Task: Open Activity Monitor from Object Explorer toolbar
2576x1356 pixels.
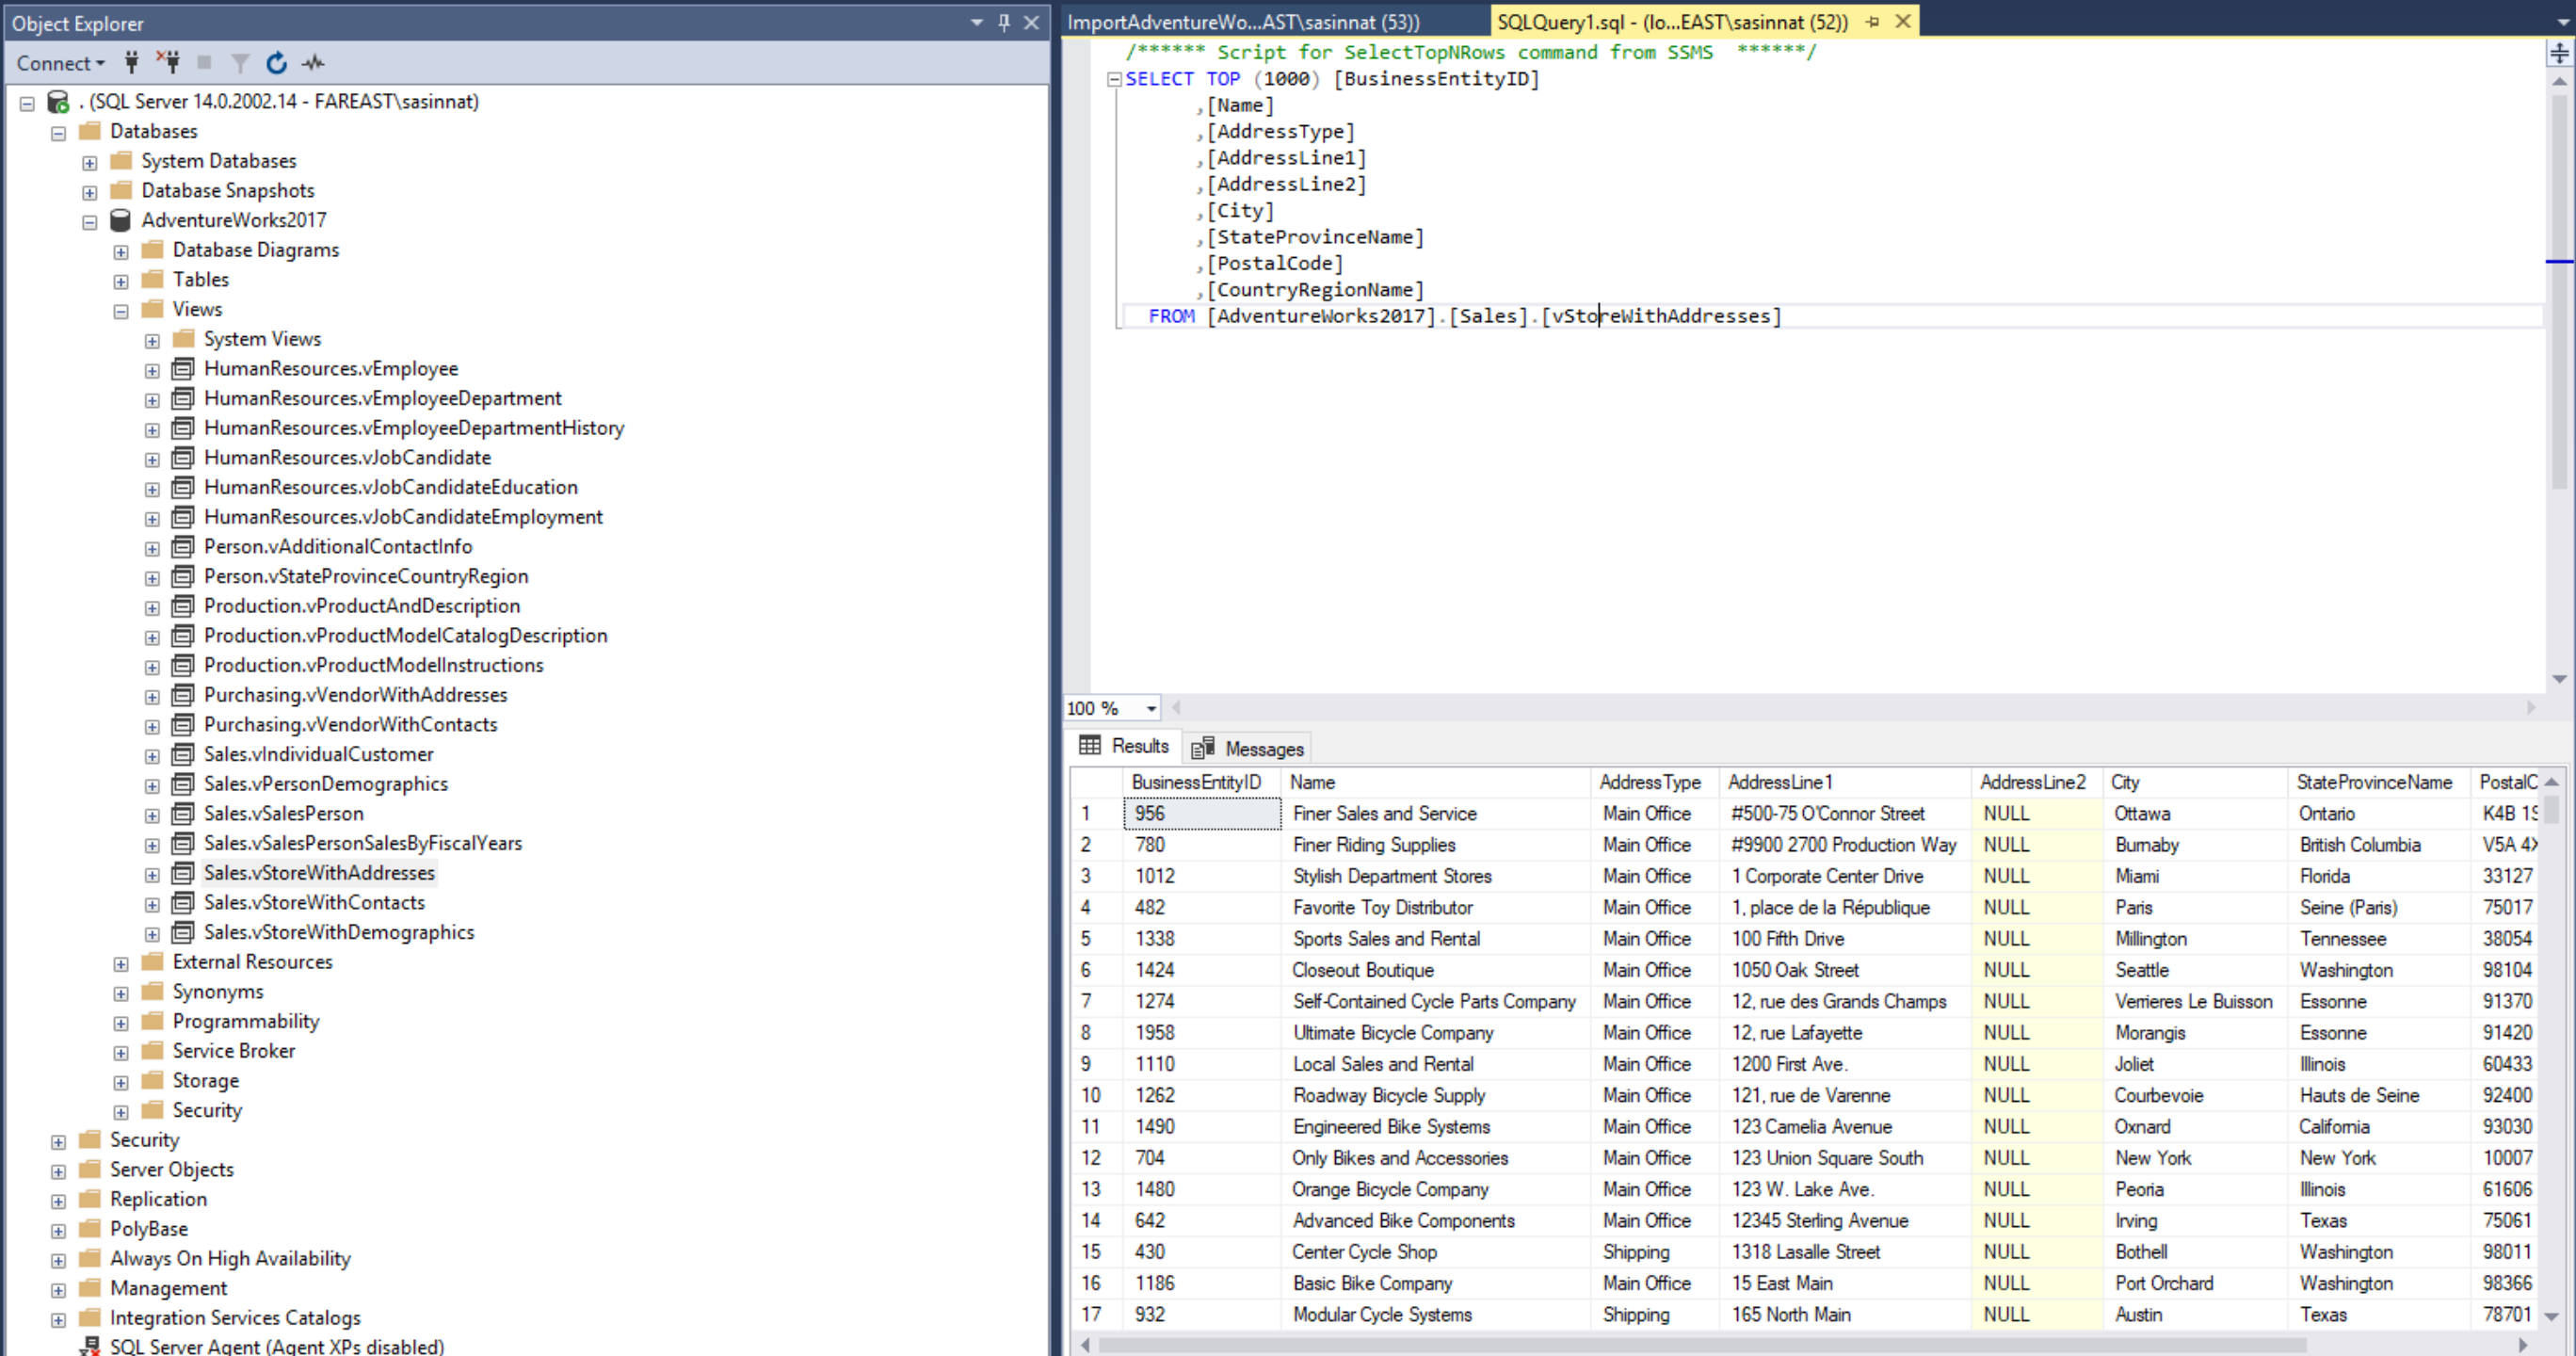Action: pyautogui.click(x=314, y=63)
